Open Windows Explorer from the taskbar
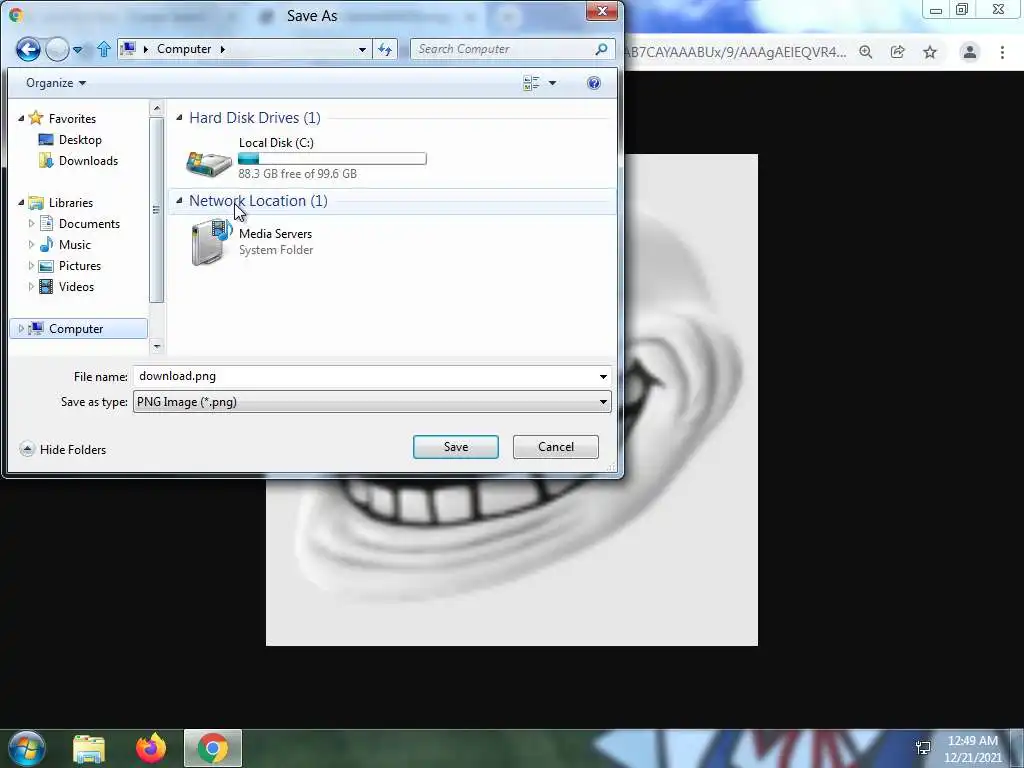 (x=89, y=748)
